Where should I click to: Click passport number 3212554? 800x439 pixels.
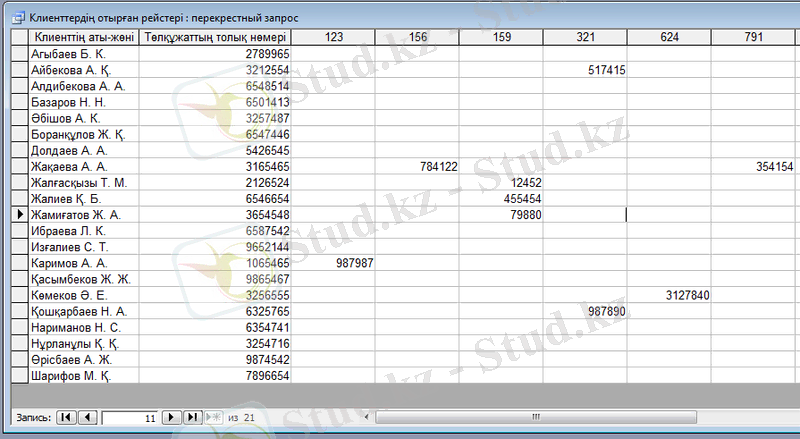(x=215, y=70)
